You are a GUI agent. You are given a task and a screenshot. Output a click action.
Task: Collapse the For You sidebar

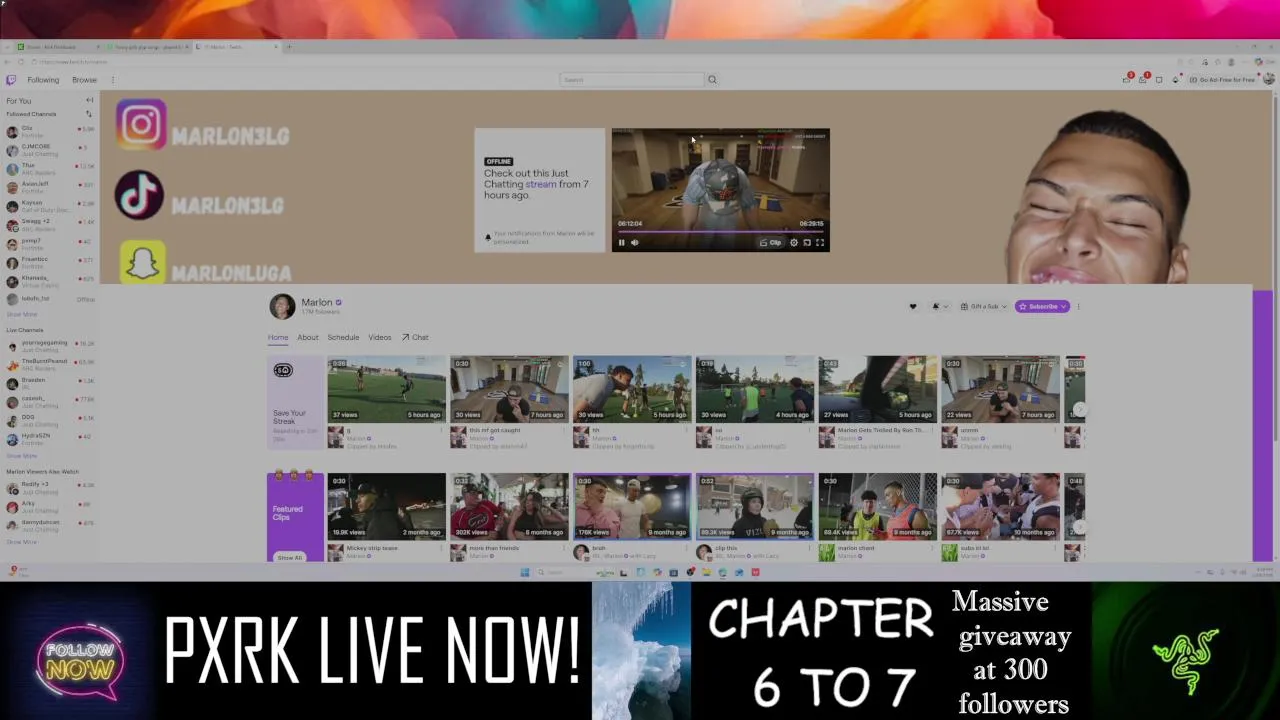point(89,100)
